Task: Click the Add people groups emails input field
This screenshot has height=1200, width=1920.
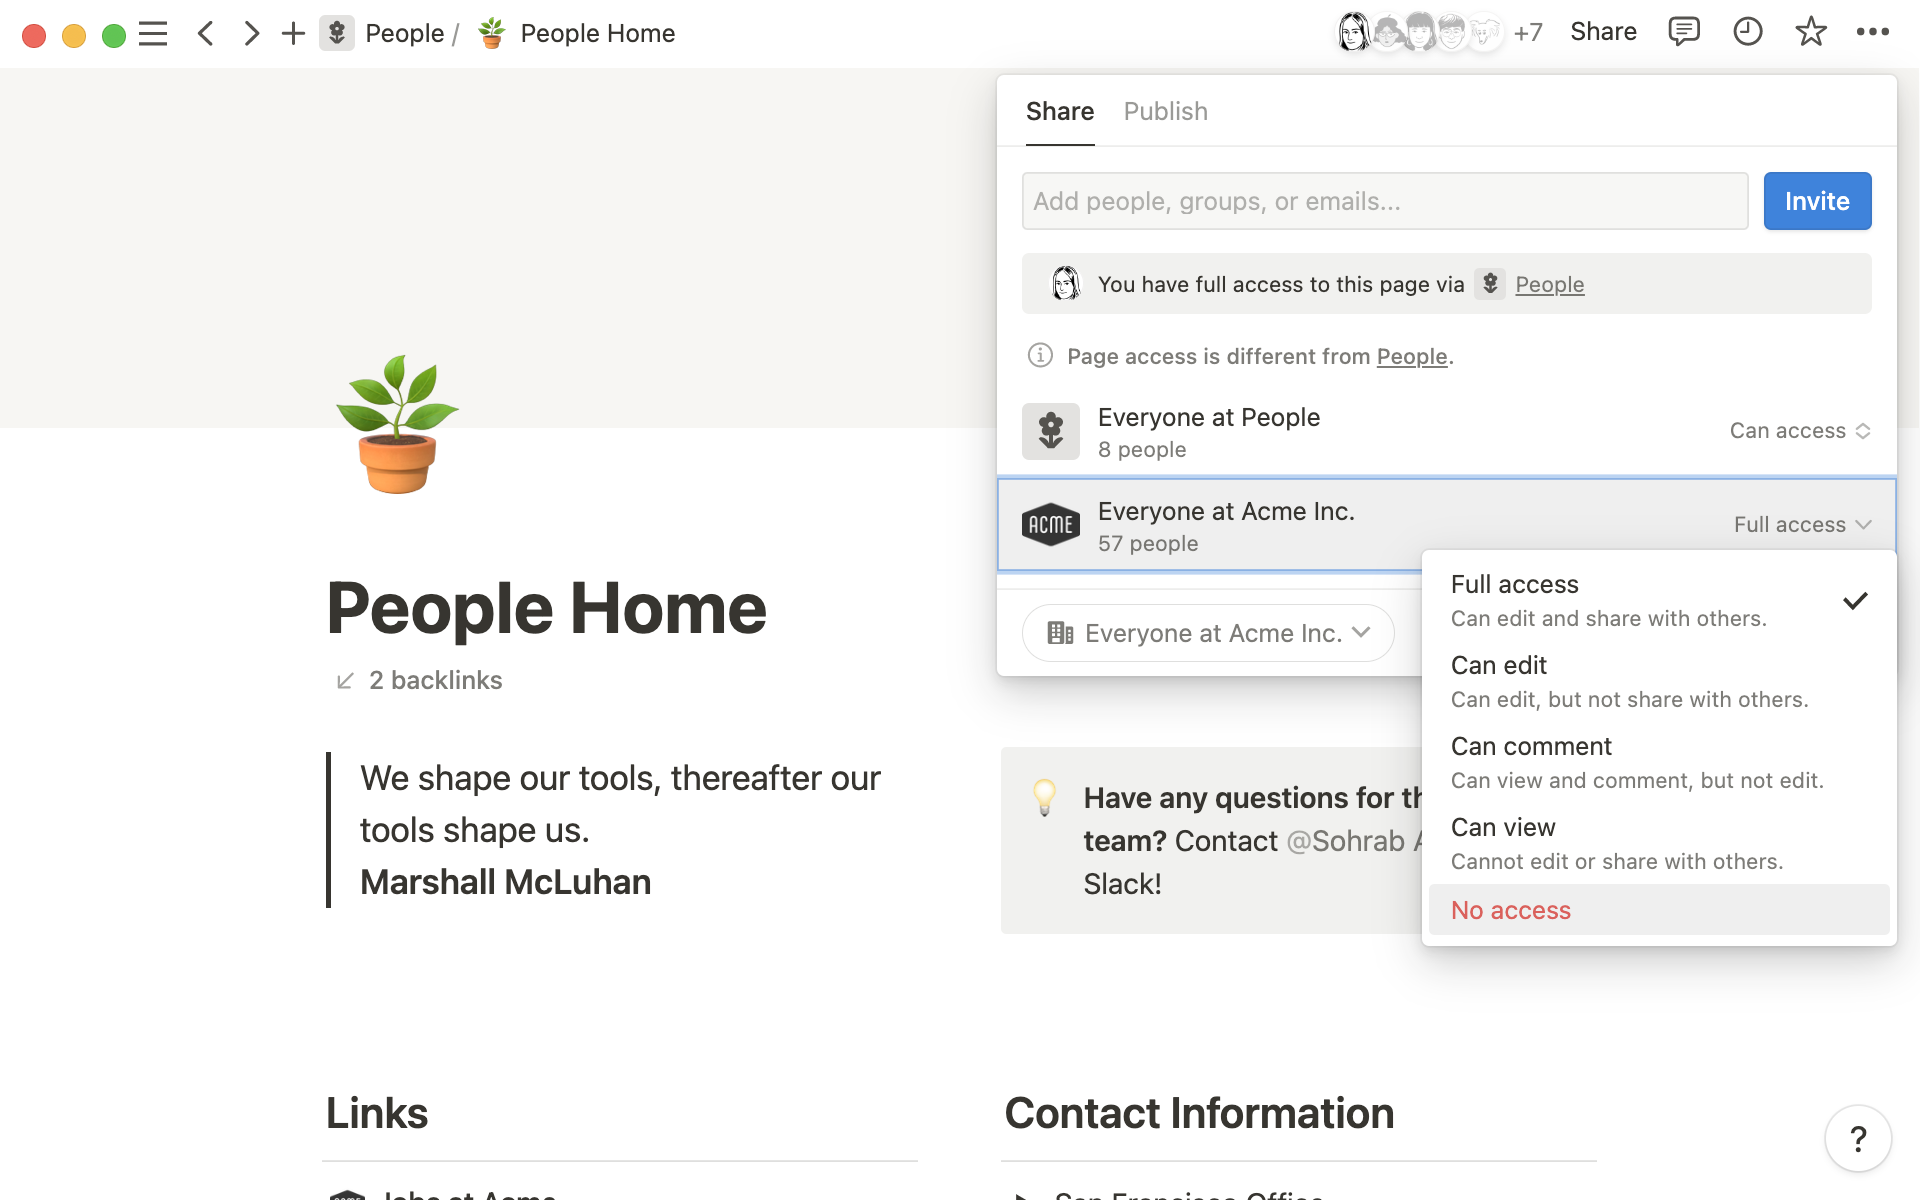Action: click(1384, 200)
